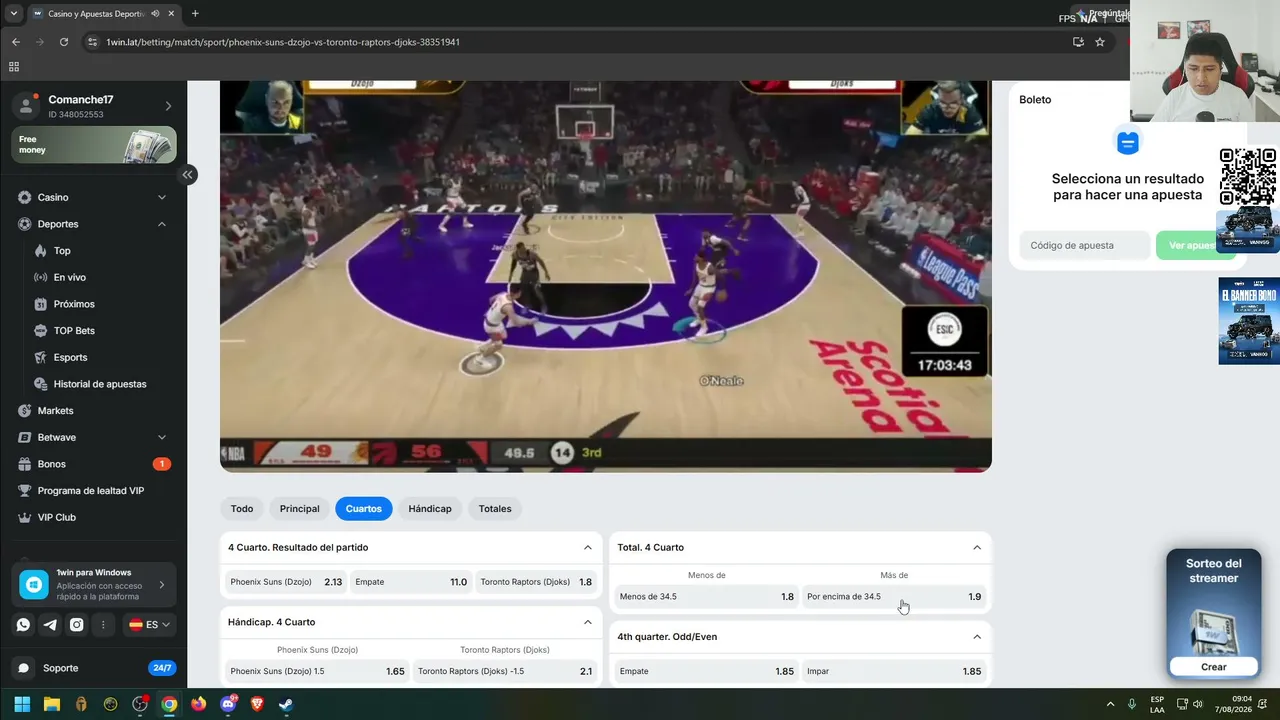Open the Telegram channel icon

coord(50,625)
